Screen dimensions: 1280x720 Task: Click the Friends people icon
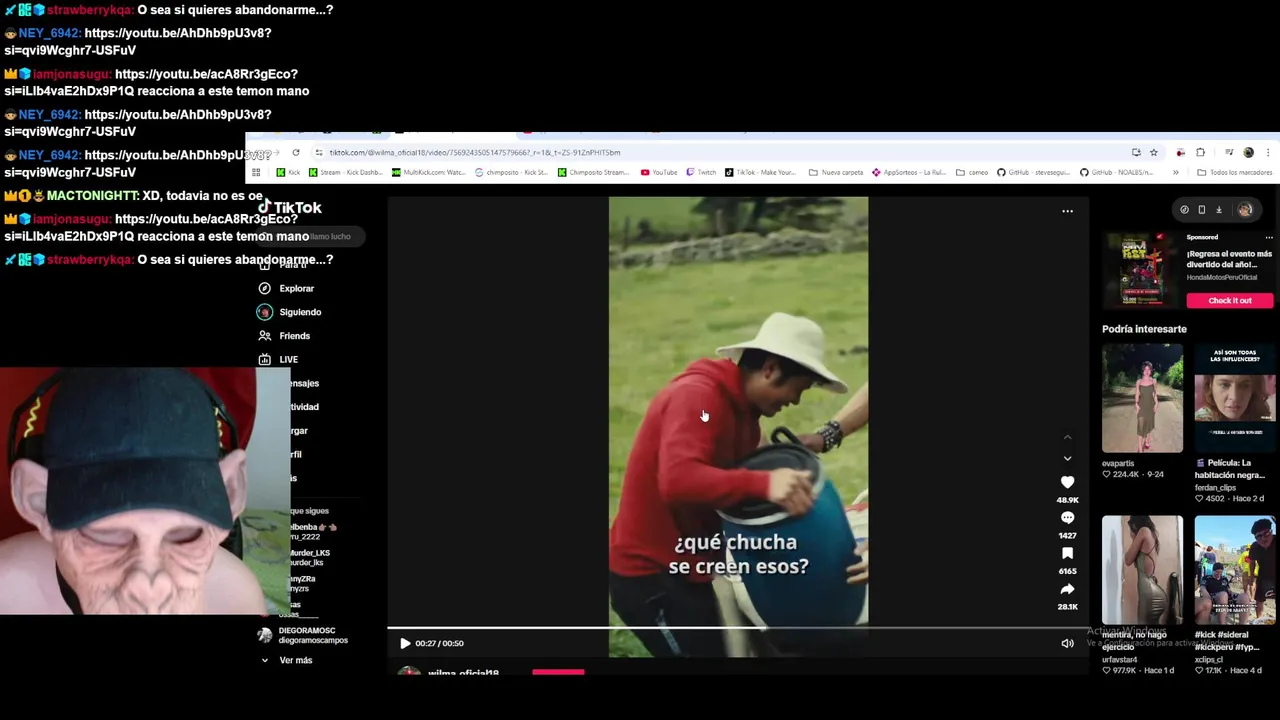pyautogui.click(x=264, y=336)
